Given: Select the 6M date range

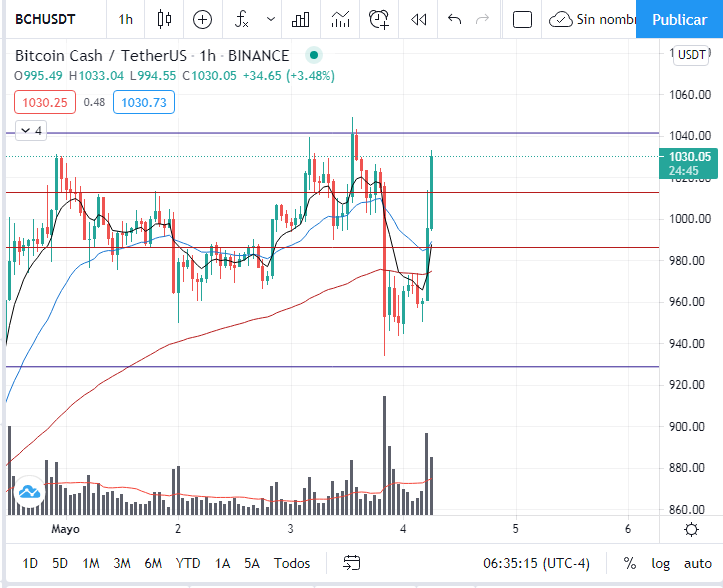Looking at the screenshot, I should pyautogui.click(x=153, y=564).
